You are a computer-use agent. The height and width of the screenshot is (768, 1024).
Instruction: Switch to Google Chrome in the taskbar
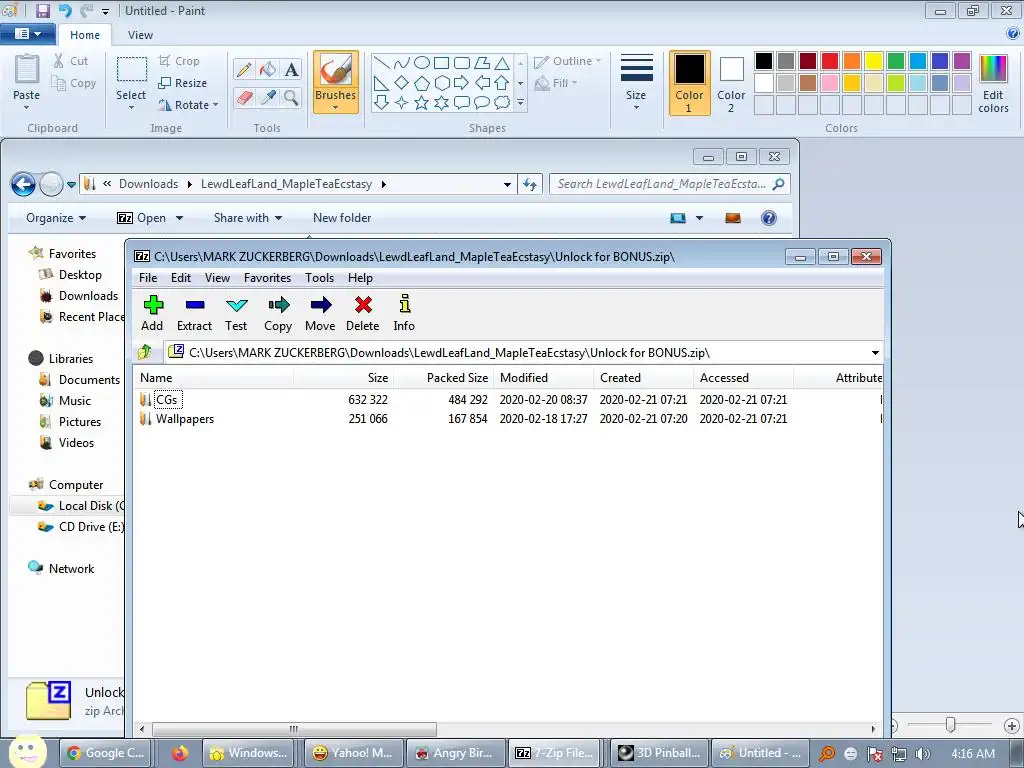pos(106,753)
